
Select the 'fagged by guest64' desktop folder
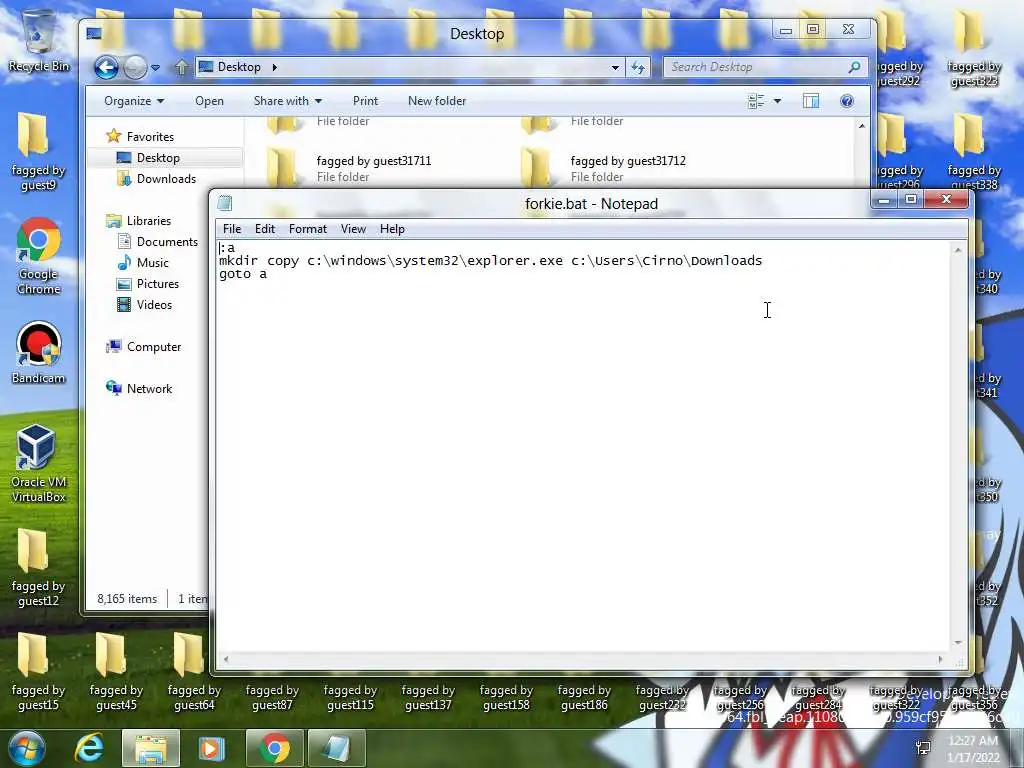point(194,672)
